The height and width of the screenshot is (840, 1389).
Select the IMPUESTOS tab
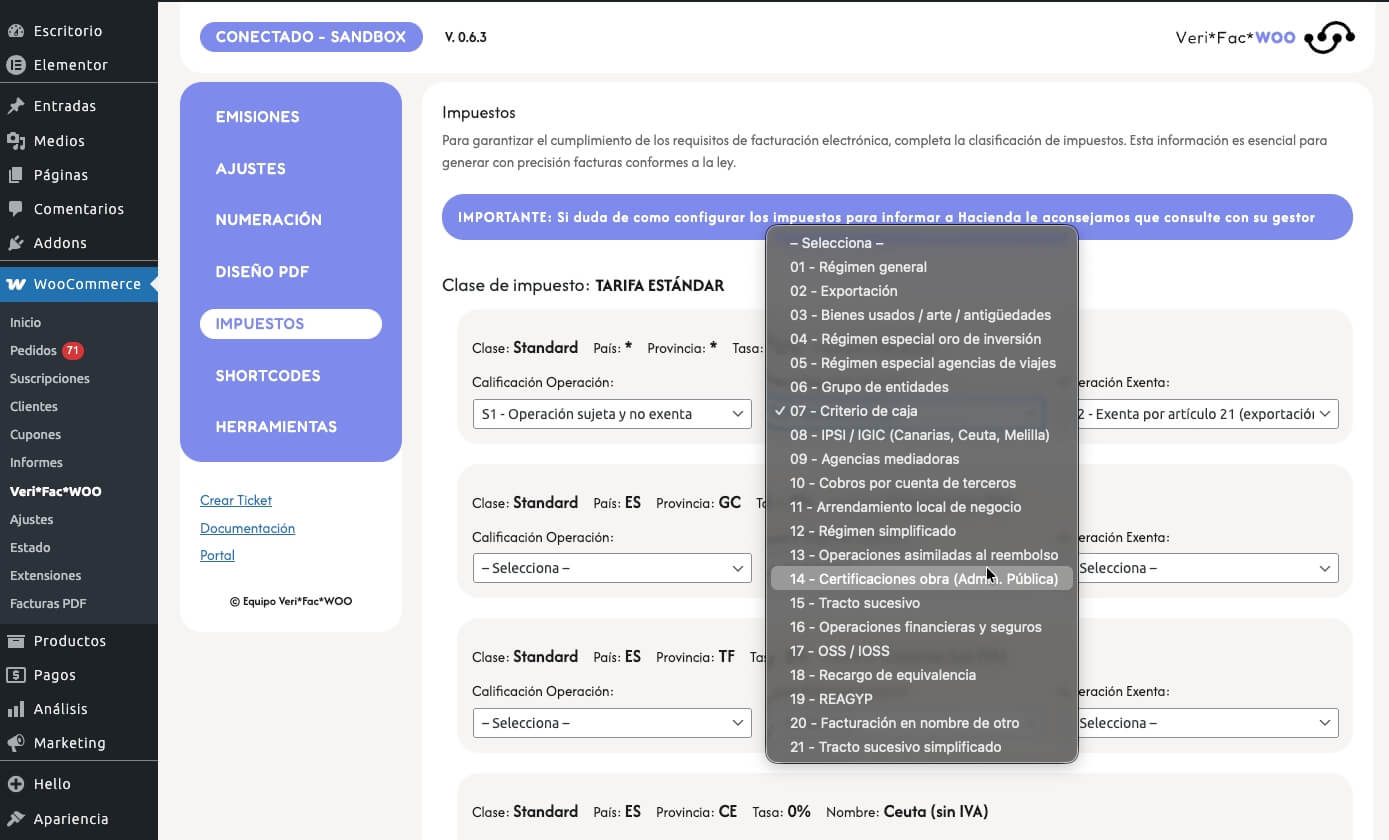291,324
